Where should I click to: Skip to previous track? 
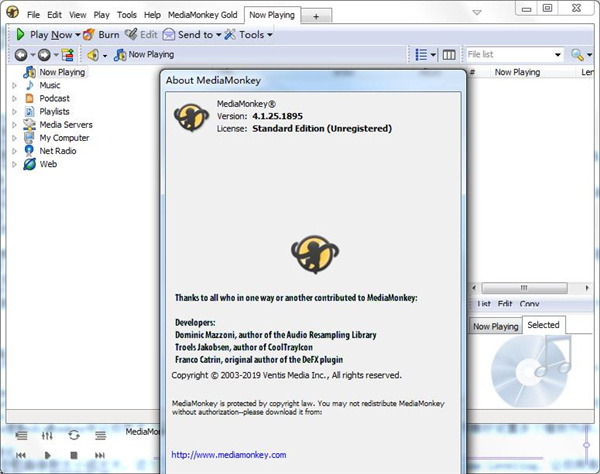21,455
